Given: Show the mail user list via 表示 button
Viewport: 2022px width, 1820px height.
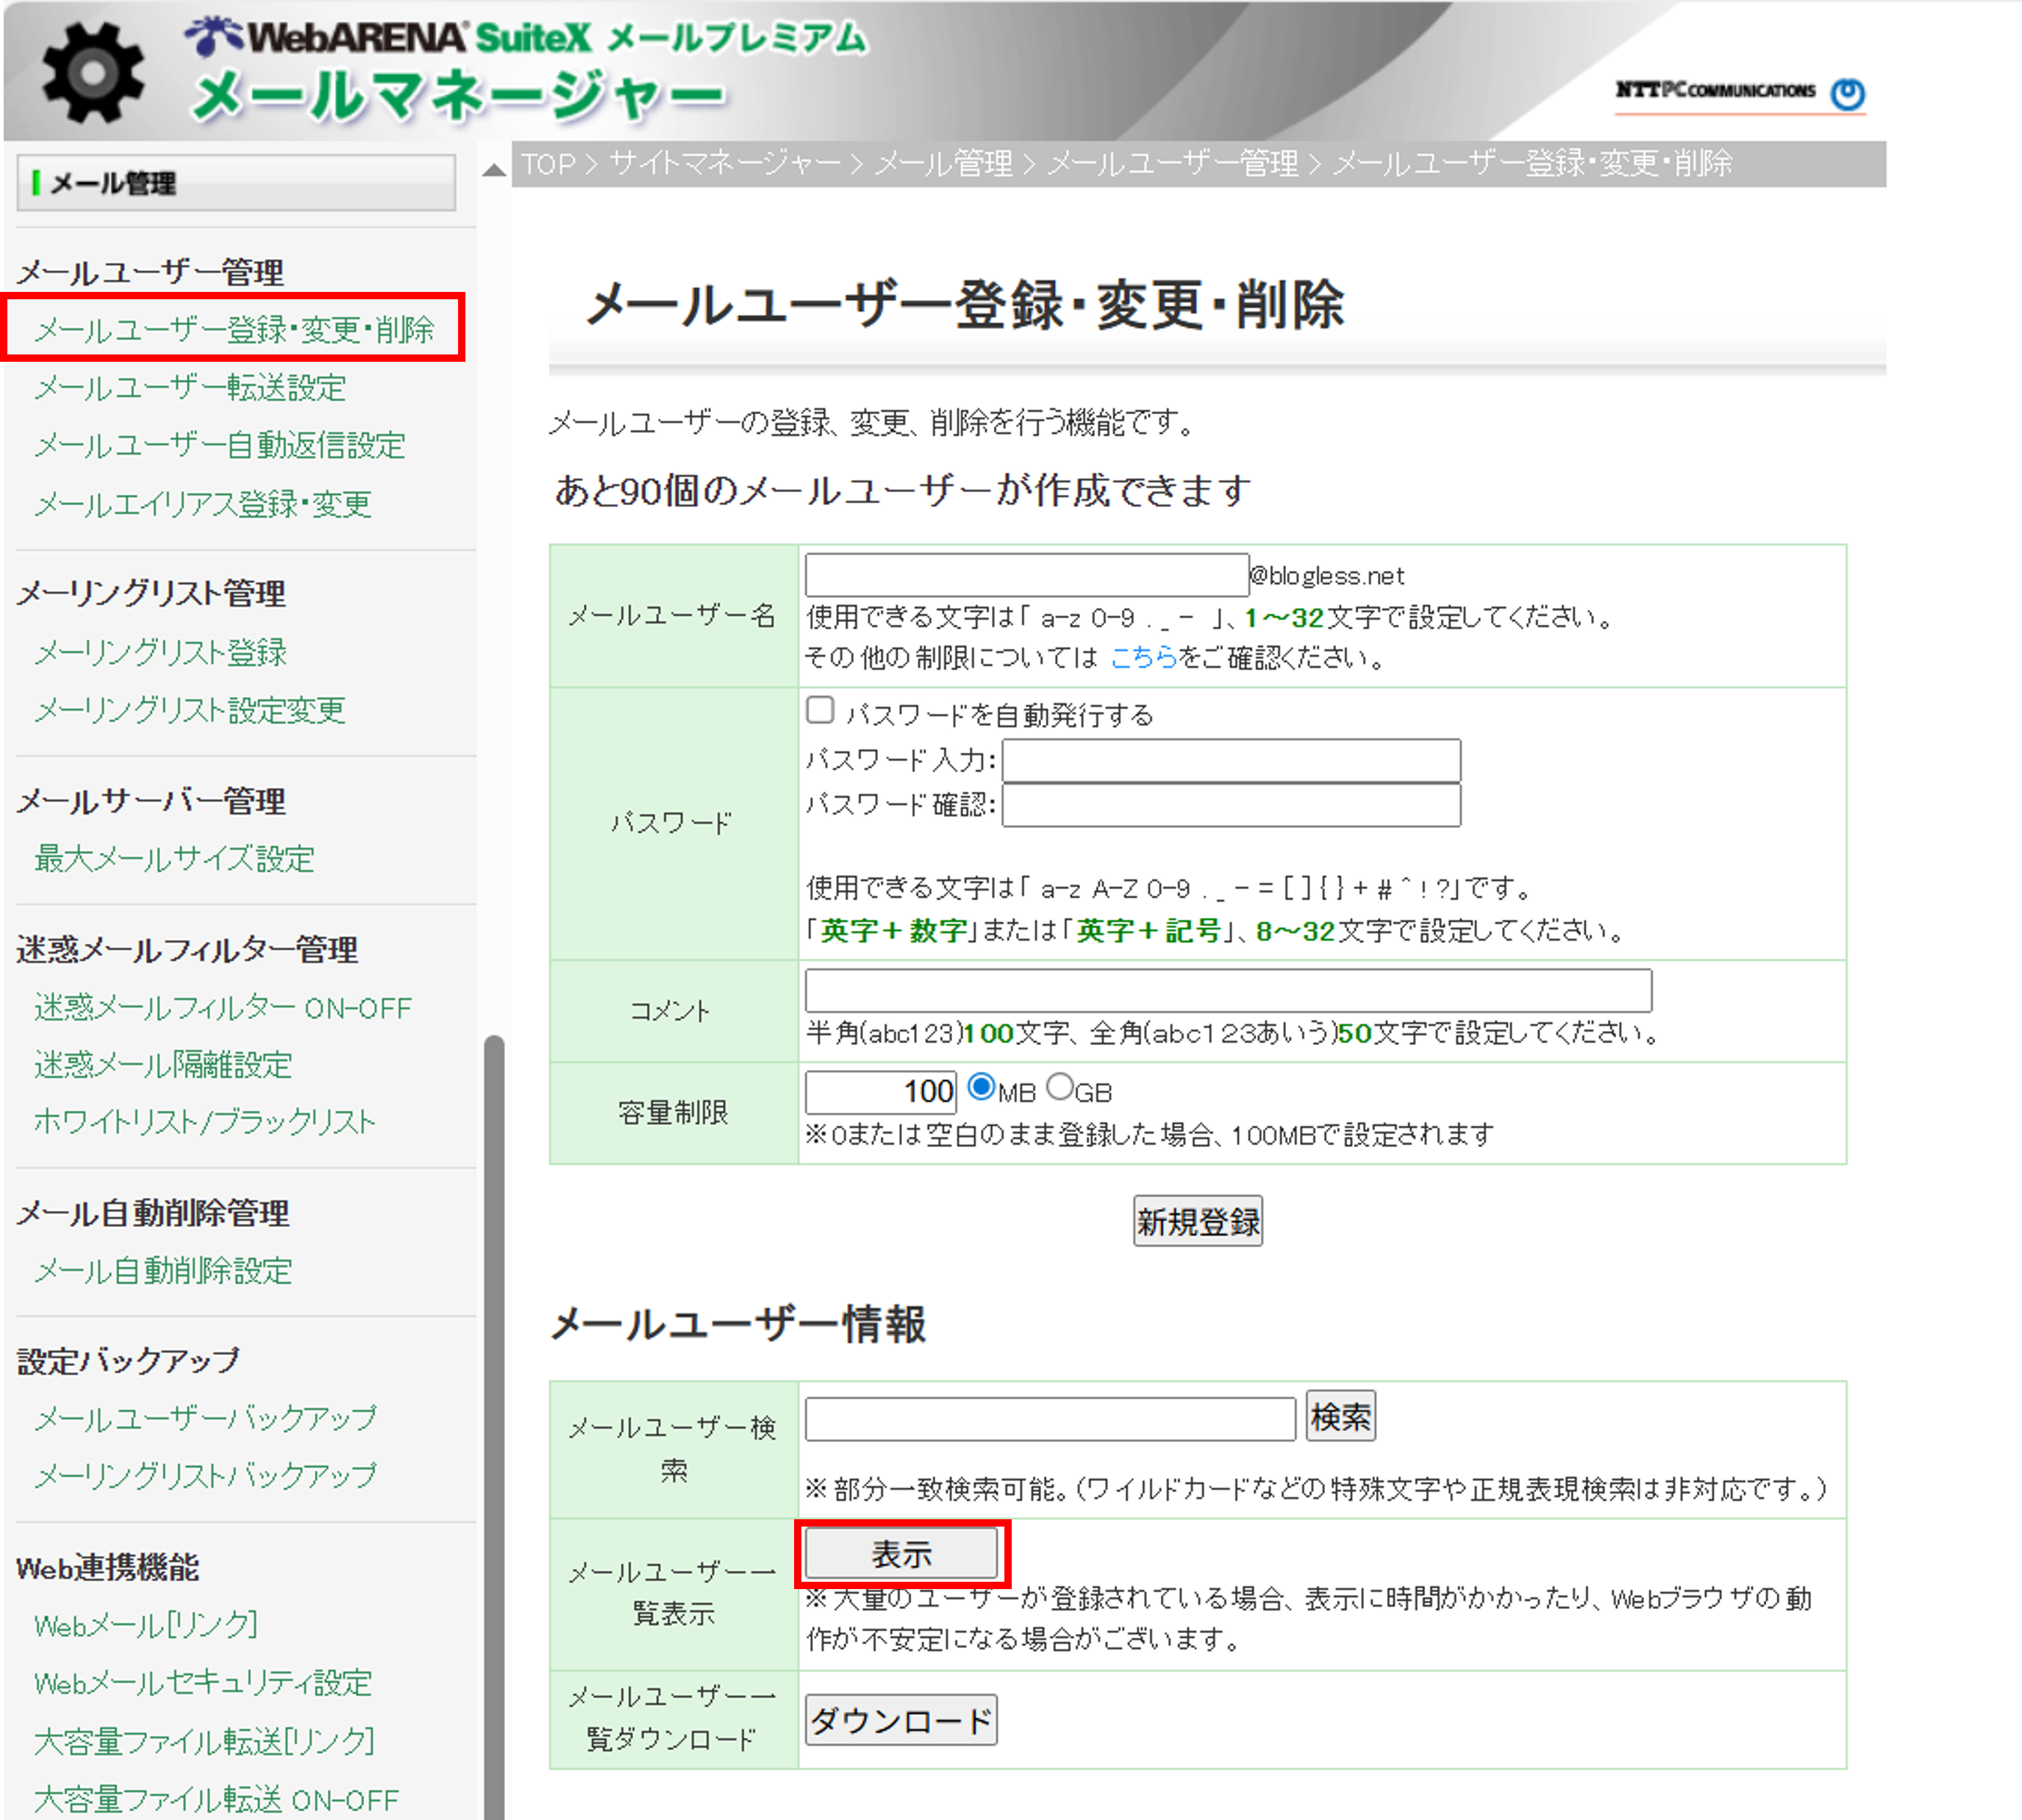Looking at the screenshot, I should tap(900, 1552).
